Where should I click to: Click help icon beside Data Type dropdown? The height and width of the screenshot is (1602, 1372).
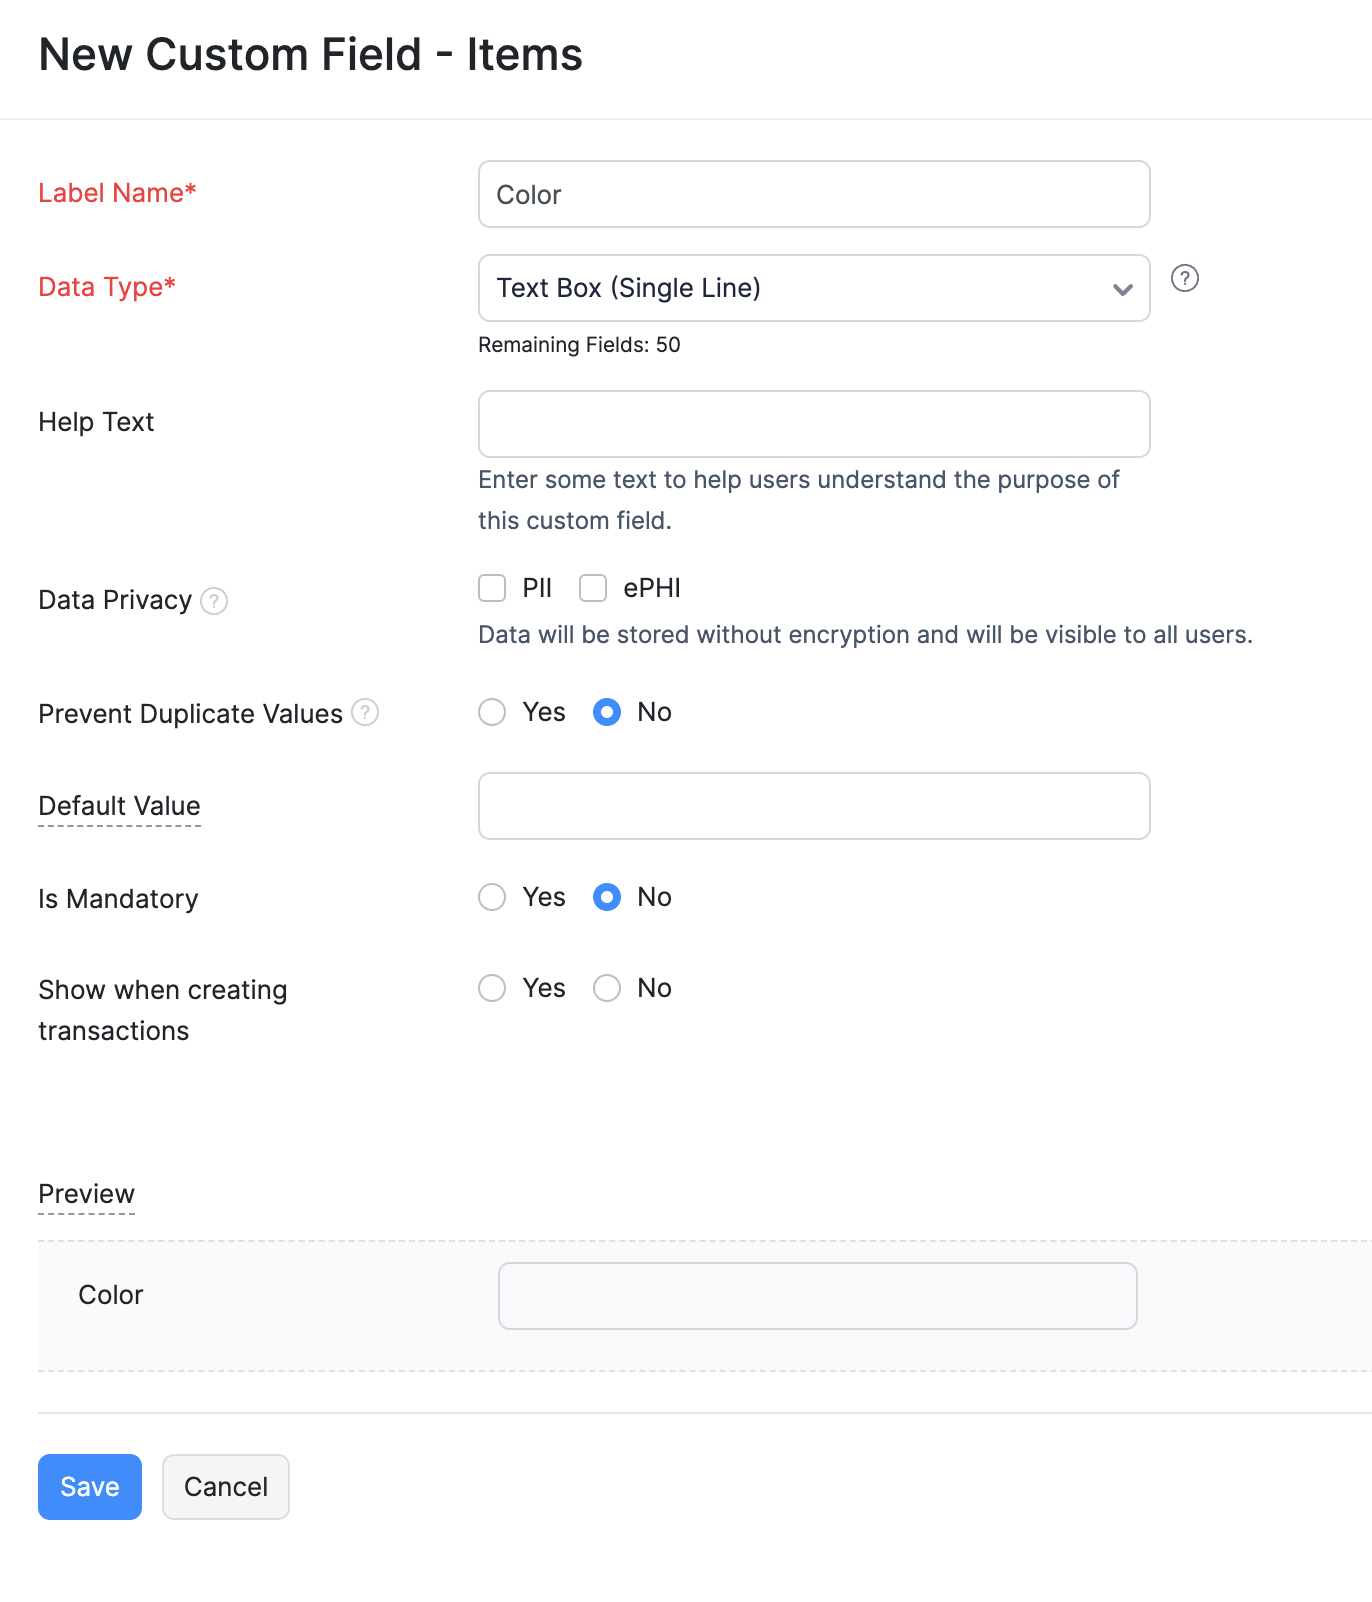pyautogui.click(x=1184, y=278)
